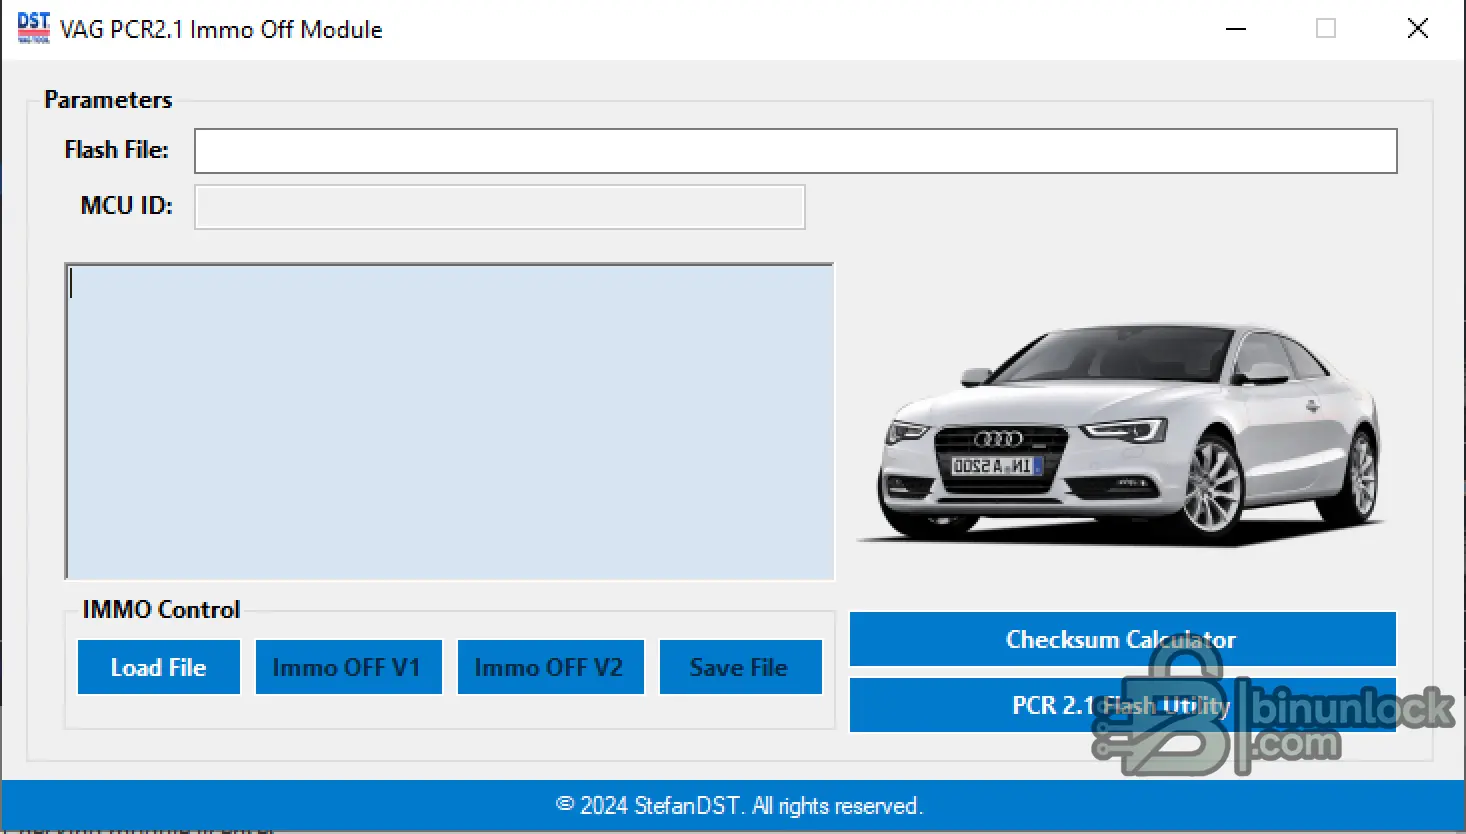Click the Flash File label
Screen dimensions: 1466x834
tap(117, 150)
